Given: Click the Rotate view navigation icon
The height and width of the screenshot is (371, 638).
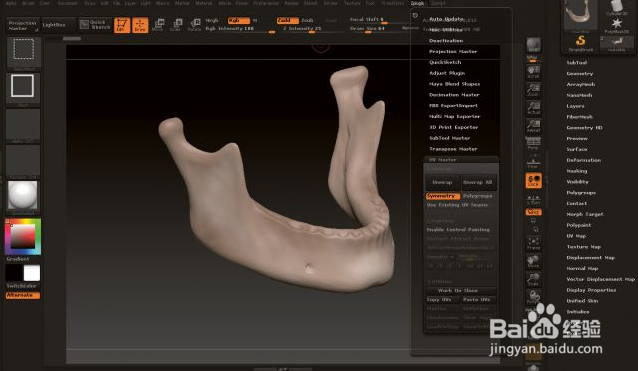Looking at the screenshot, I should (x=533, y=297).
